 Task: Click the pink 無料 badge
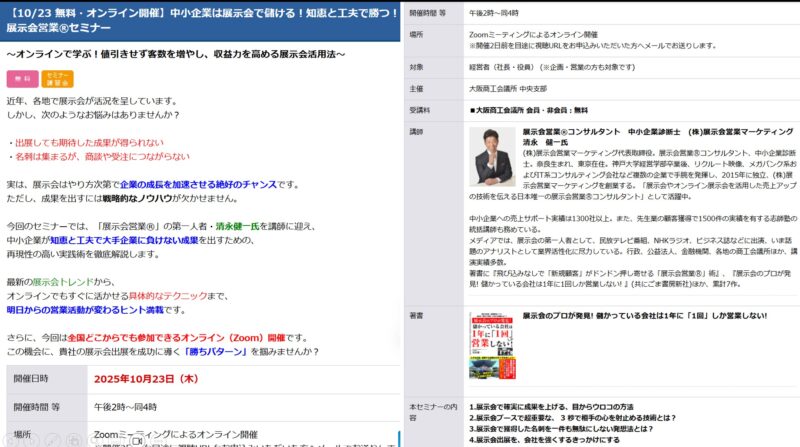click(x=21, y=78)
